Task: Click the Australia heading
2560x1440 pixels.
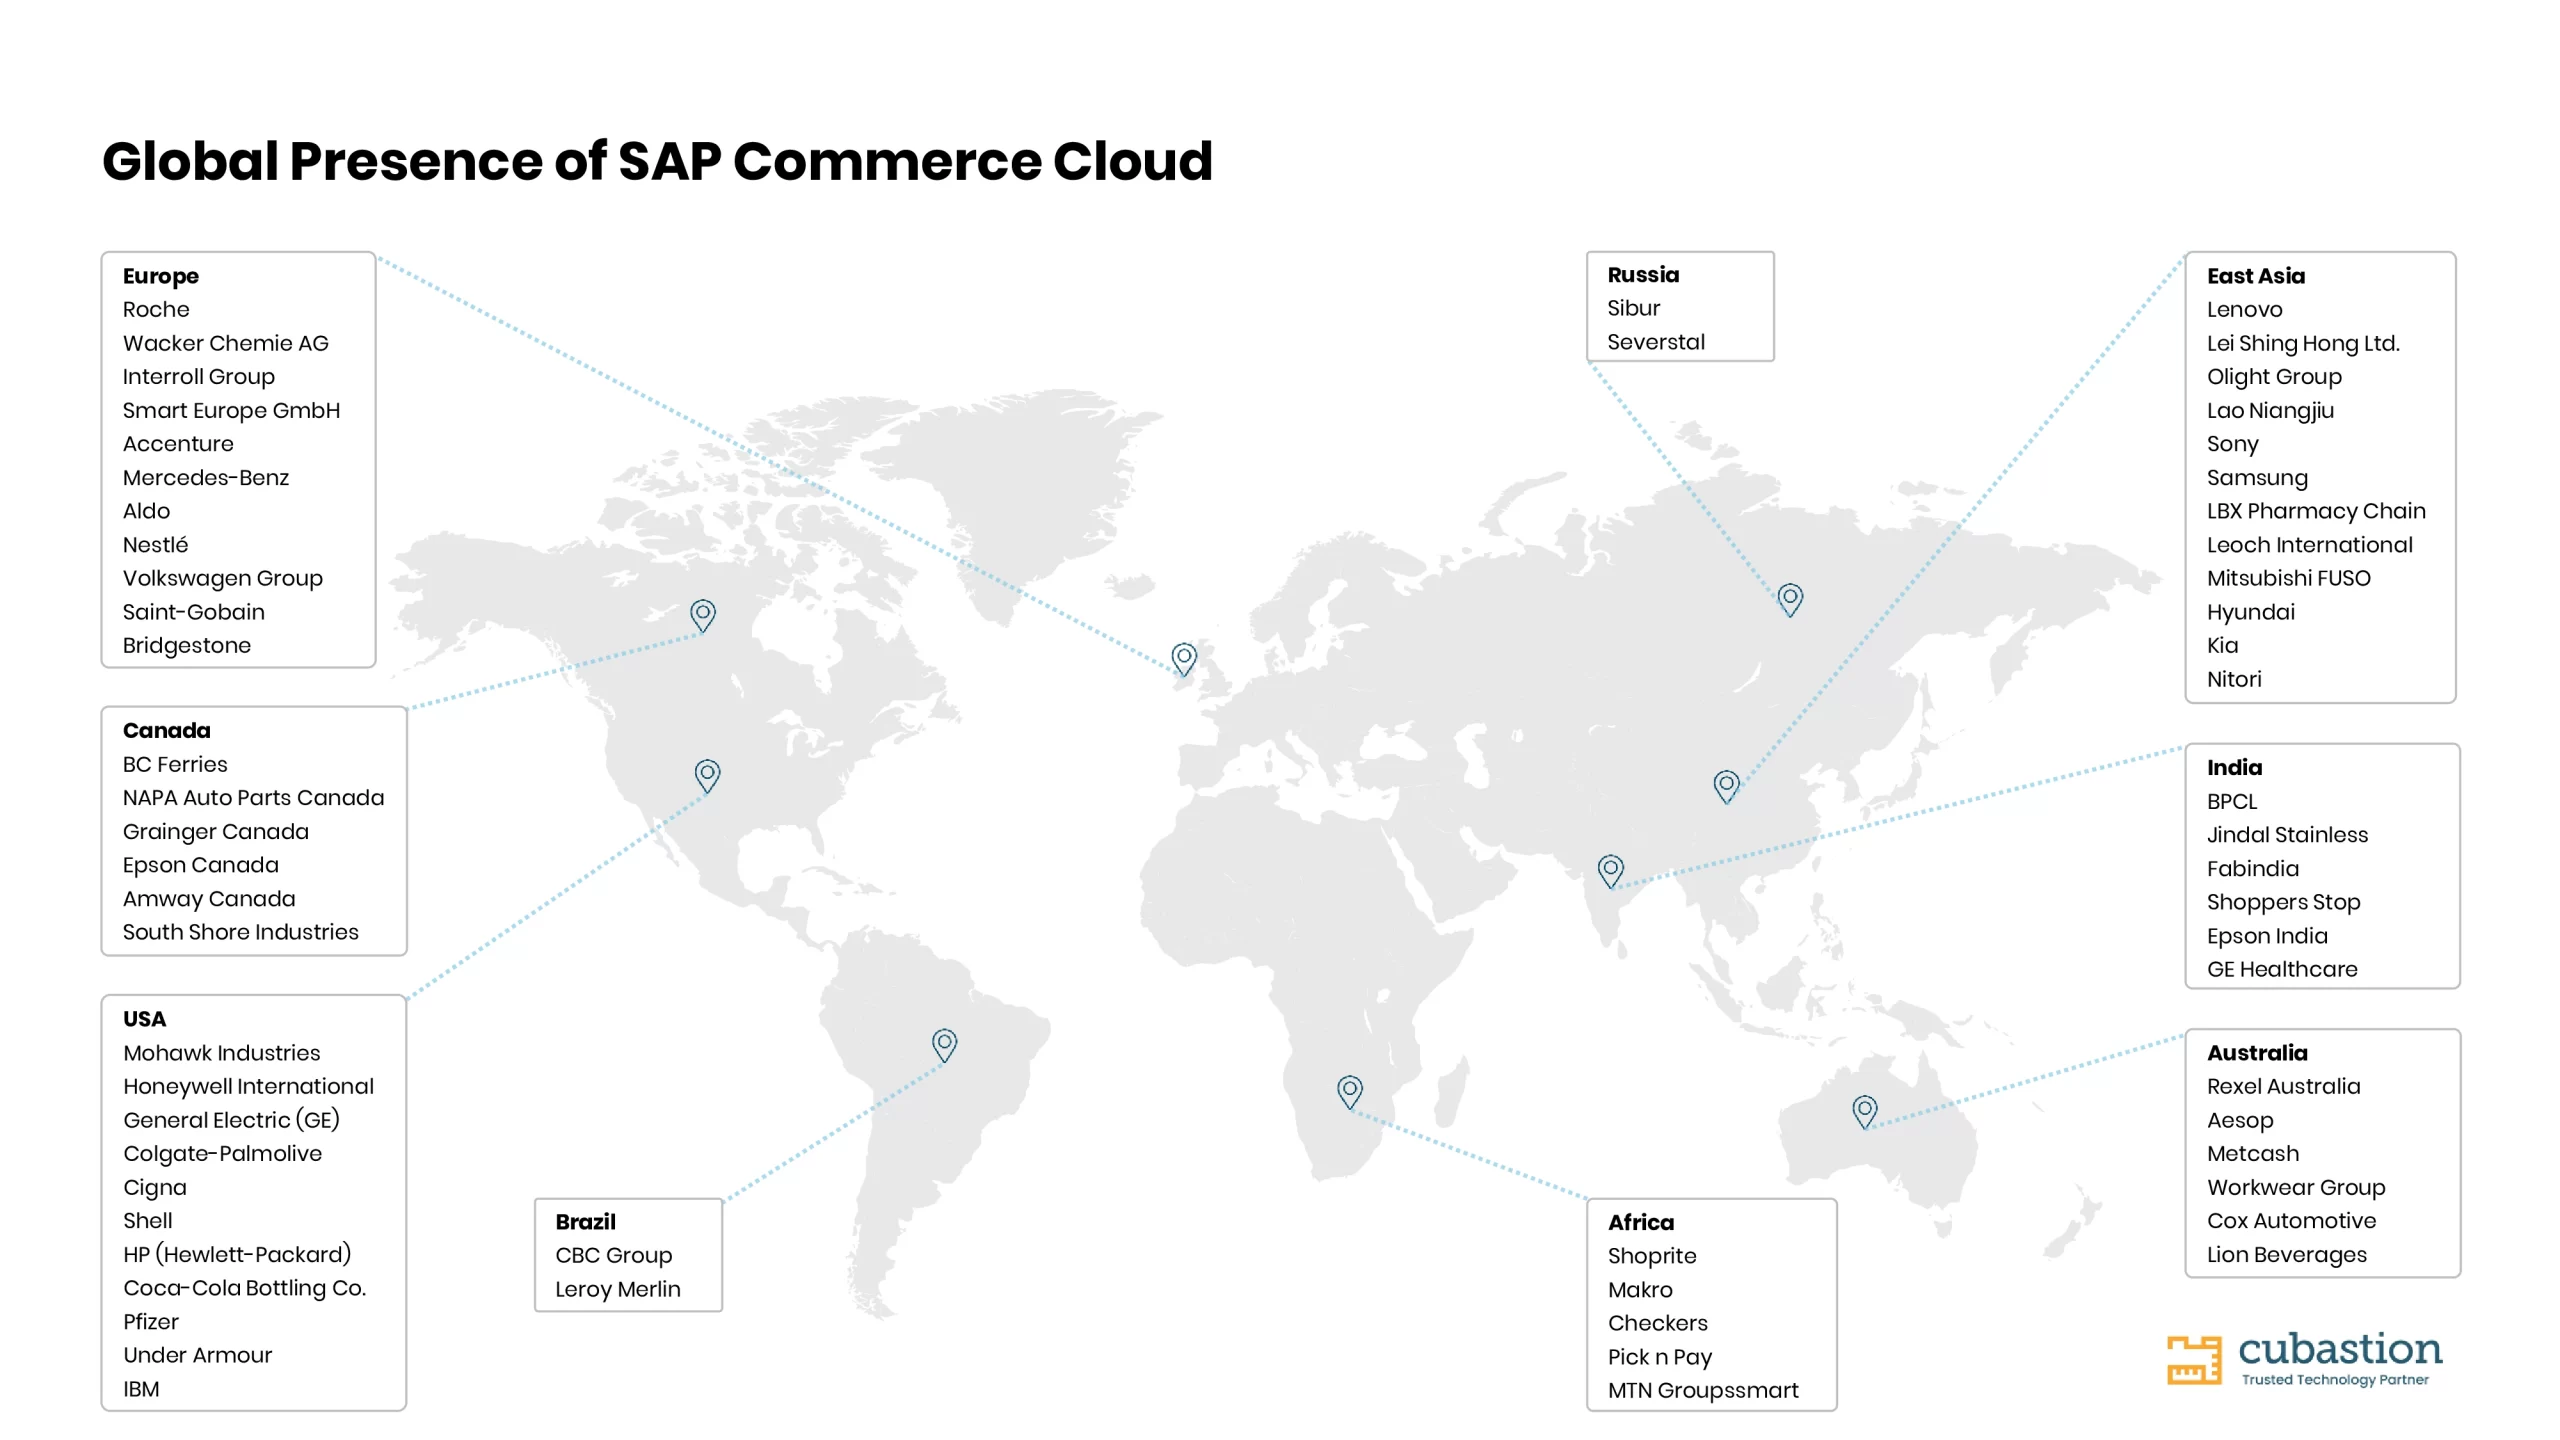Action: click(2258, 1053)
